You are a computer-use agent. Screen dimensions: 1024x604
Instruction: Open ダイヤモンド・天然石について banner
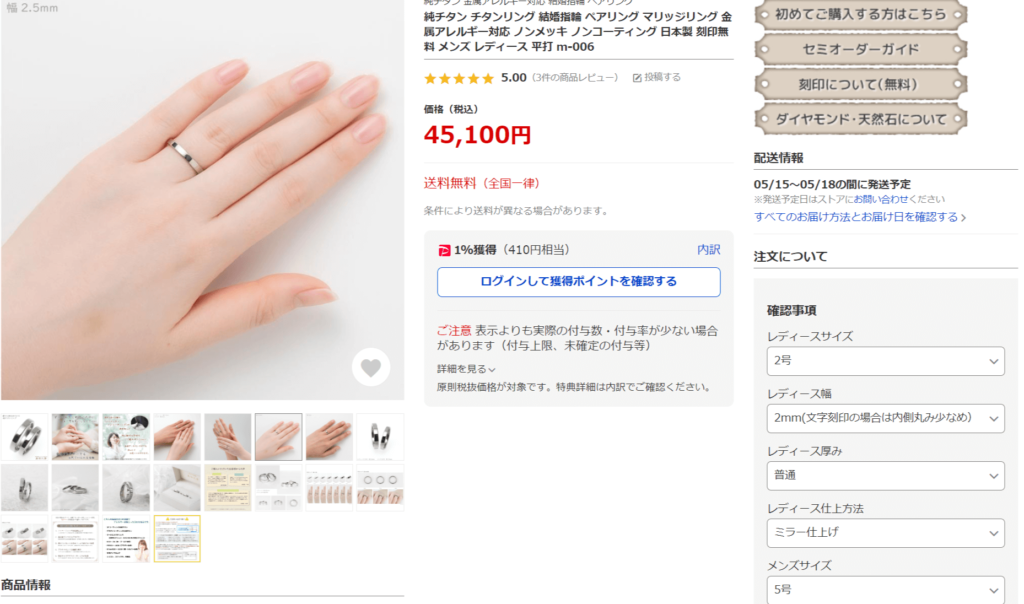(861, 119)
